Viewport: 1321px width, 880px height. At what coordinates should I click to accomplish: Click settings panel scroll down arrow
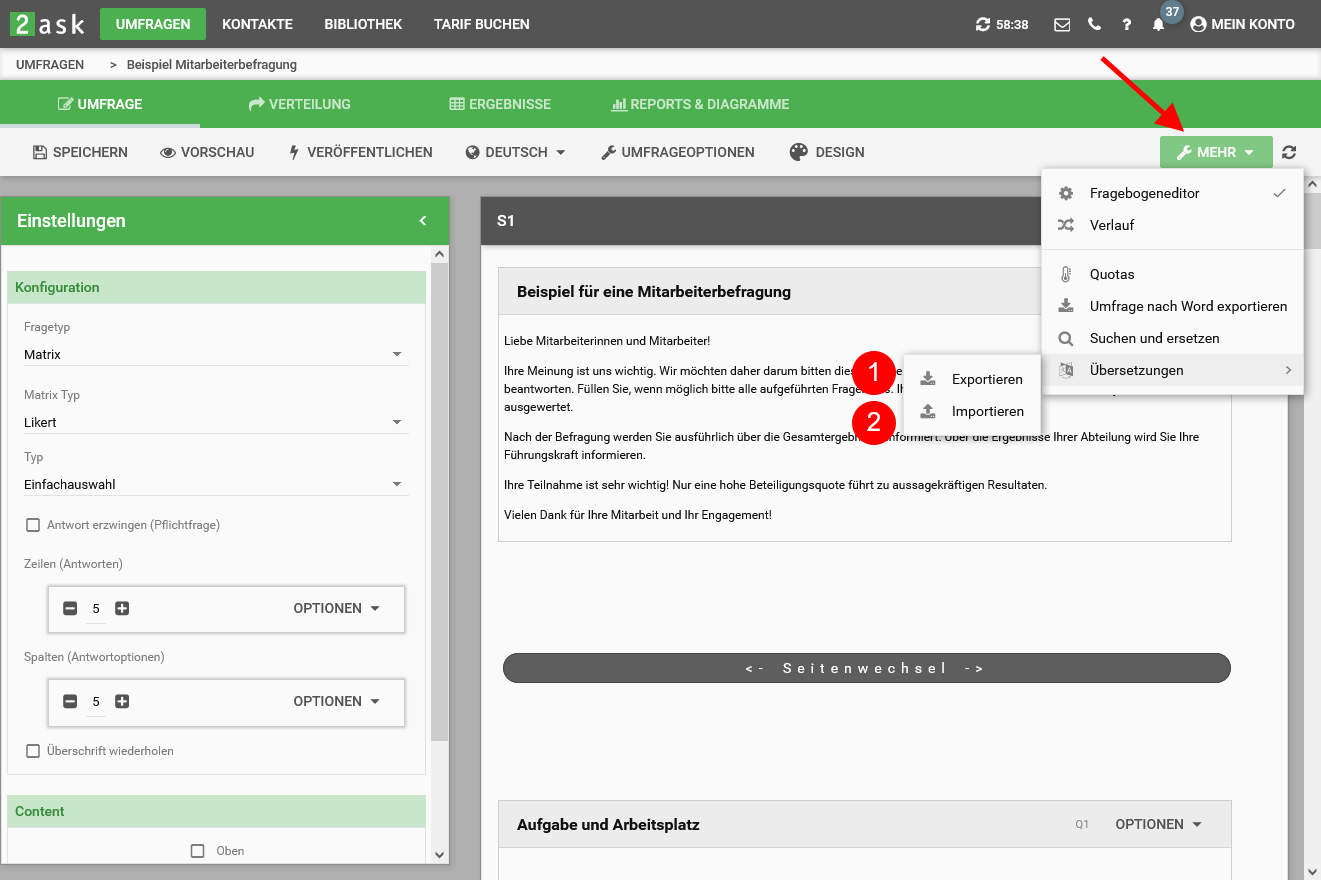click(x=439, y=854)
